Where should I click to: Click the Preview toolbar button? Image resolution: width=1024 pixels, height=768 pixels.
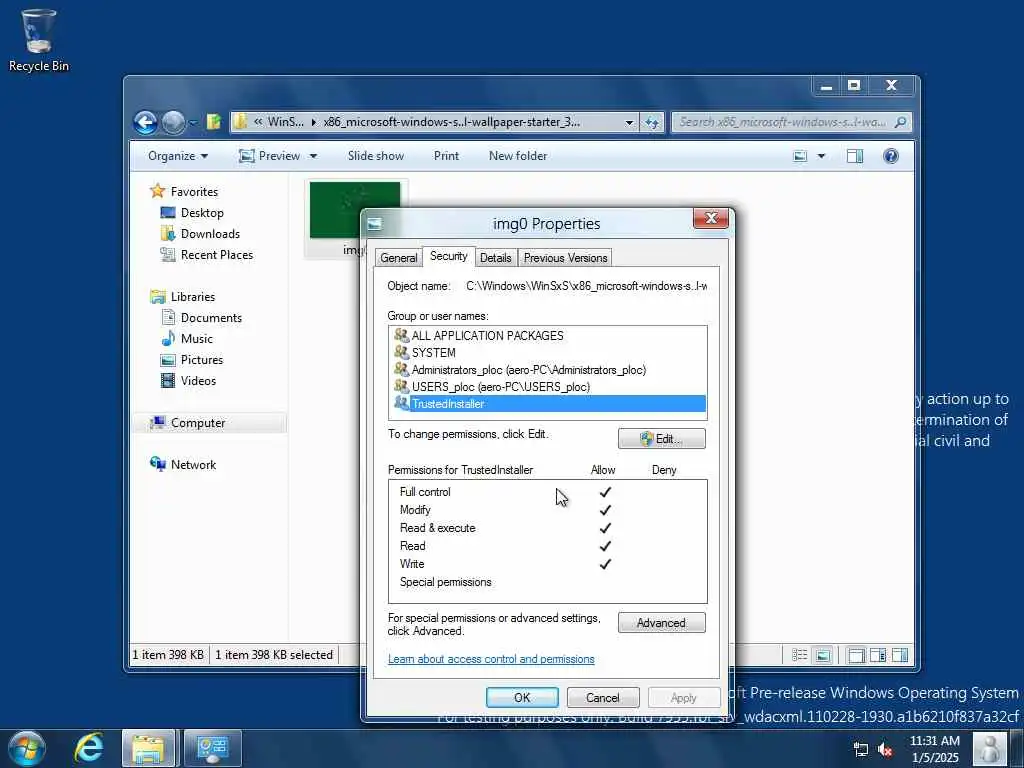click(x=269, y=156)
